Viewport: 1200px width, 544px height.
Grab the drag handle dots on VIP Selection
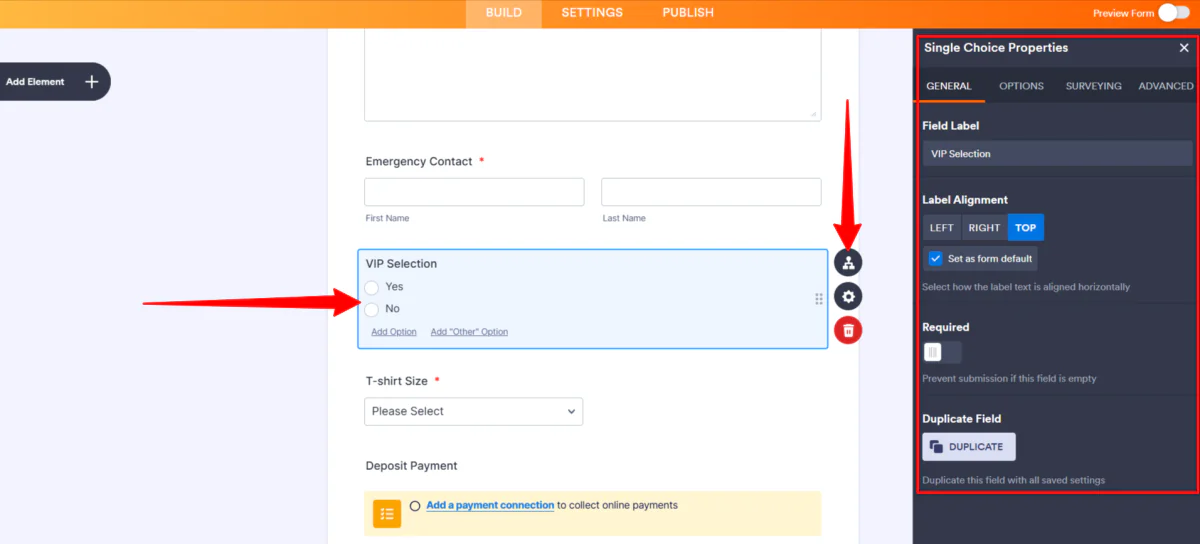click(819, 298)
